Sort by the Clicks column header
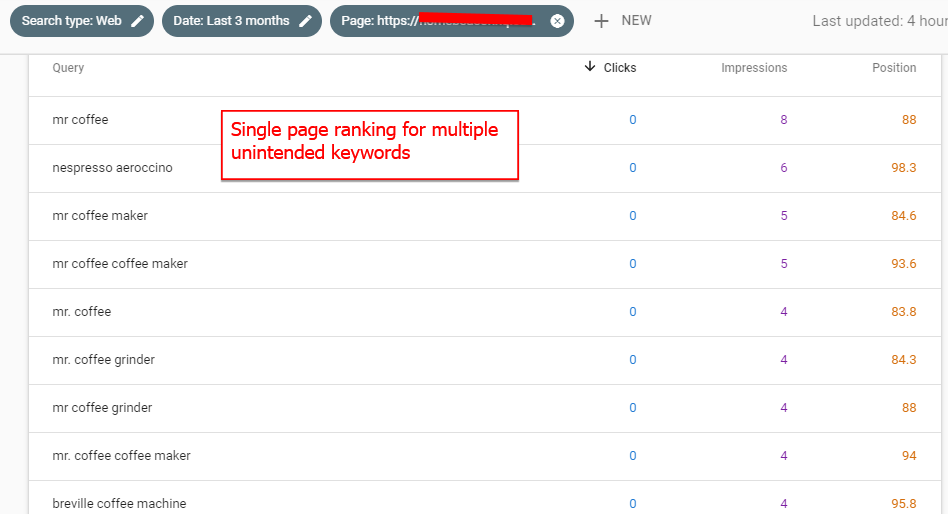The image size is (948, 514). point(620,68)
